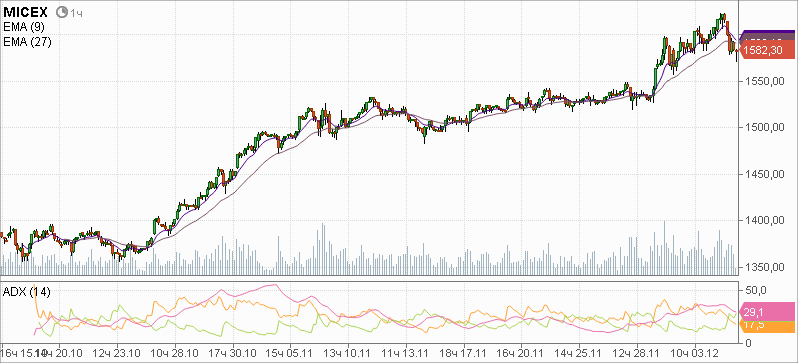Click the 13ч 10.11 date label
Screen dimensions: 798x363
[x=348, y=352]
